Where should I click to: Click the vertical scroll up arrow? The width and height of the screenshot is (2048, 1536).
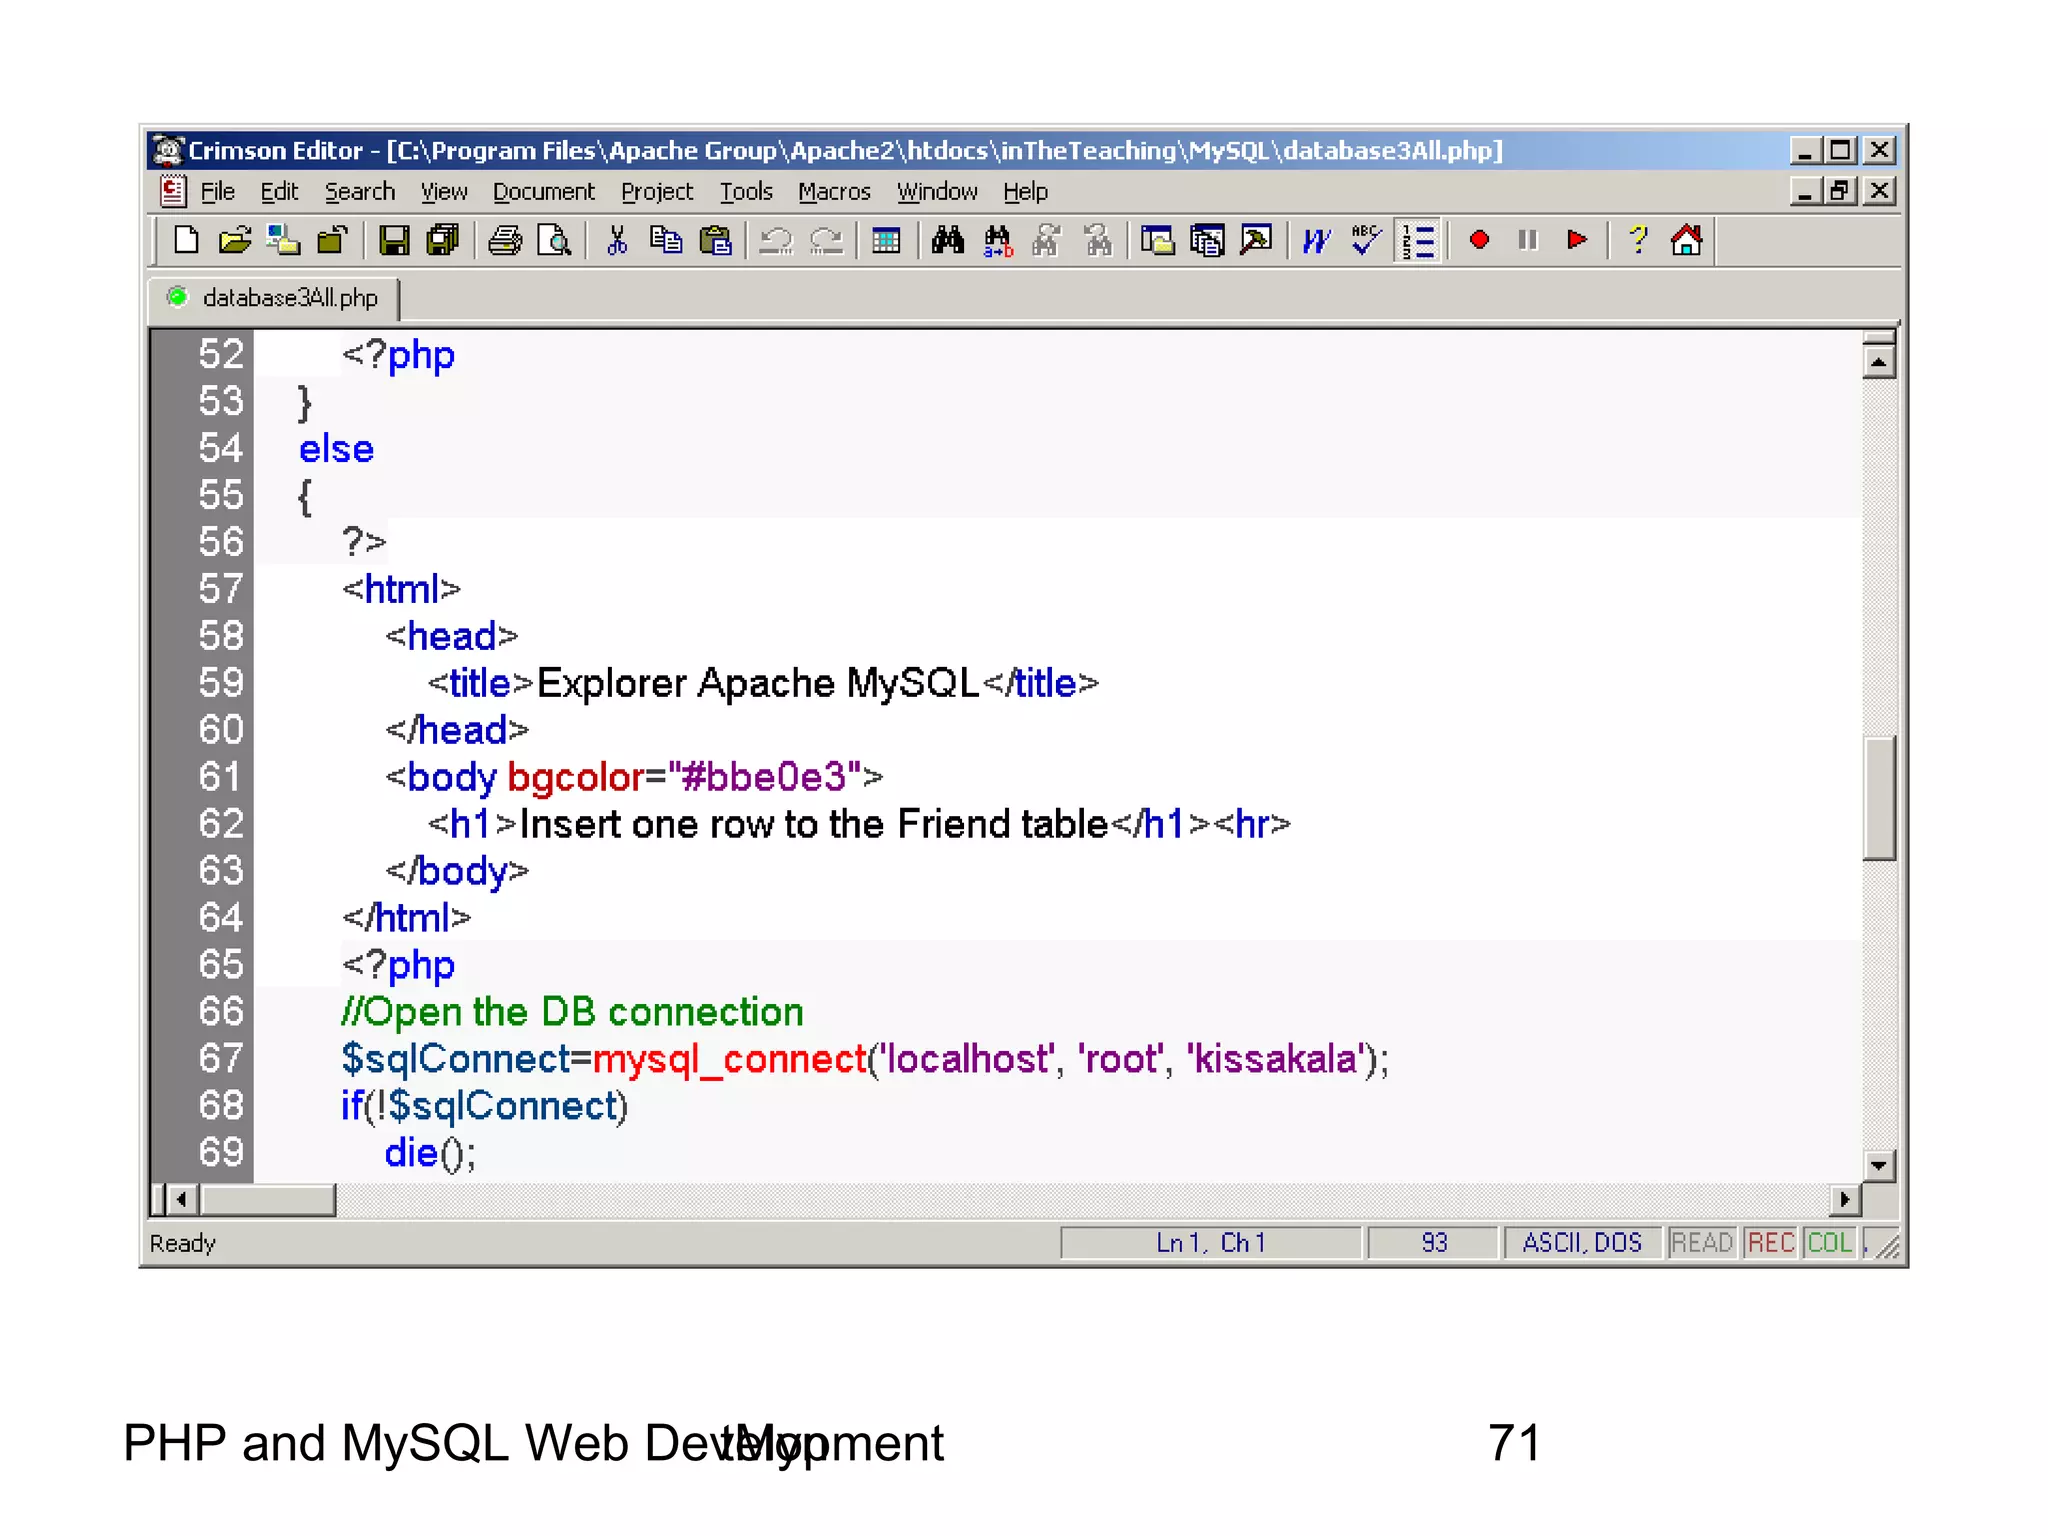[1880, 361]
